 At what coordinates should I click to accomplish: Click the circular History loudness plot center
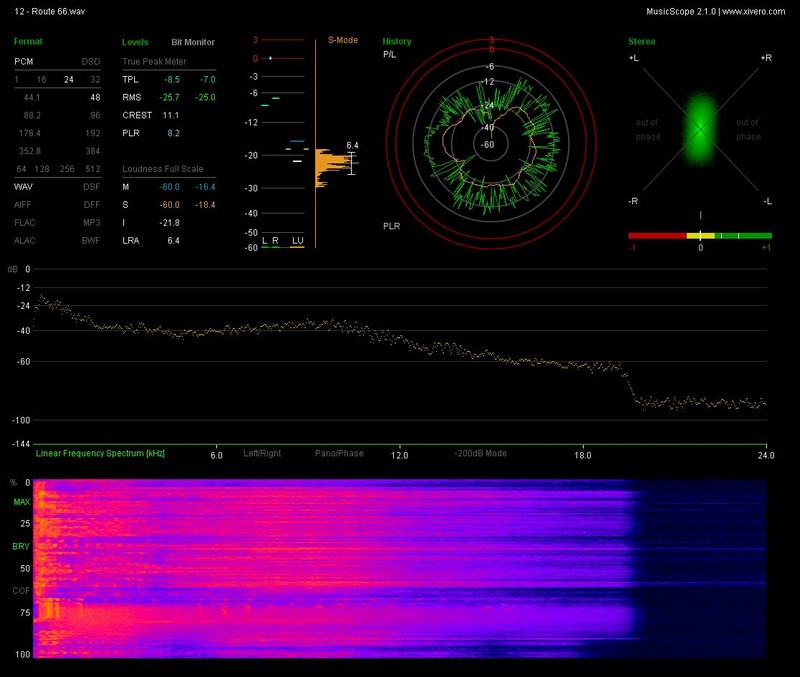(491, 144)
